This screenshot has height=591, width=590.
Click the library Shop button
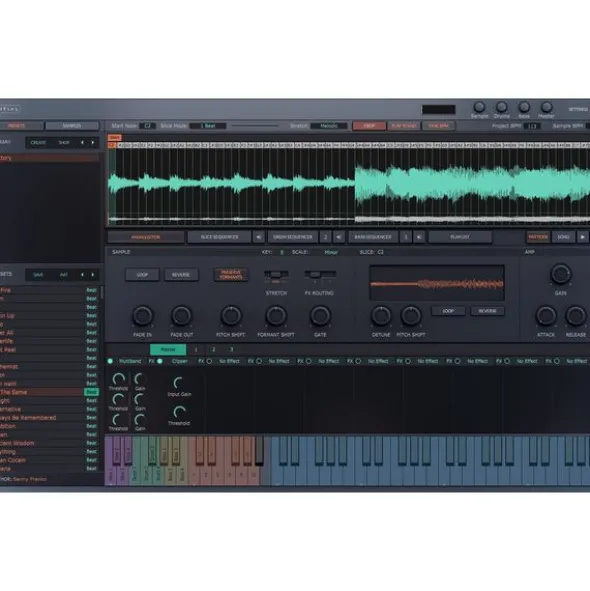[x=64, y=142]
